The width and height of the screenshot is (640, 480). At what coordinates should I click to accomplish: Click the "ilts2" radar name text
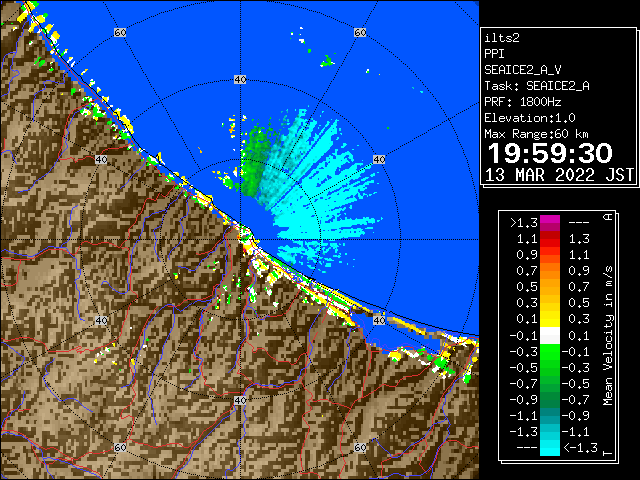click(x=502, y=38)
